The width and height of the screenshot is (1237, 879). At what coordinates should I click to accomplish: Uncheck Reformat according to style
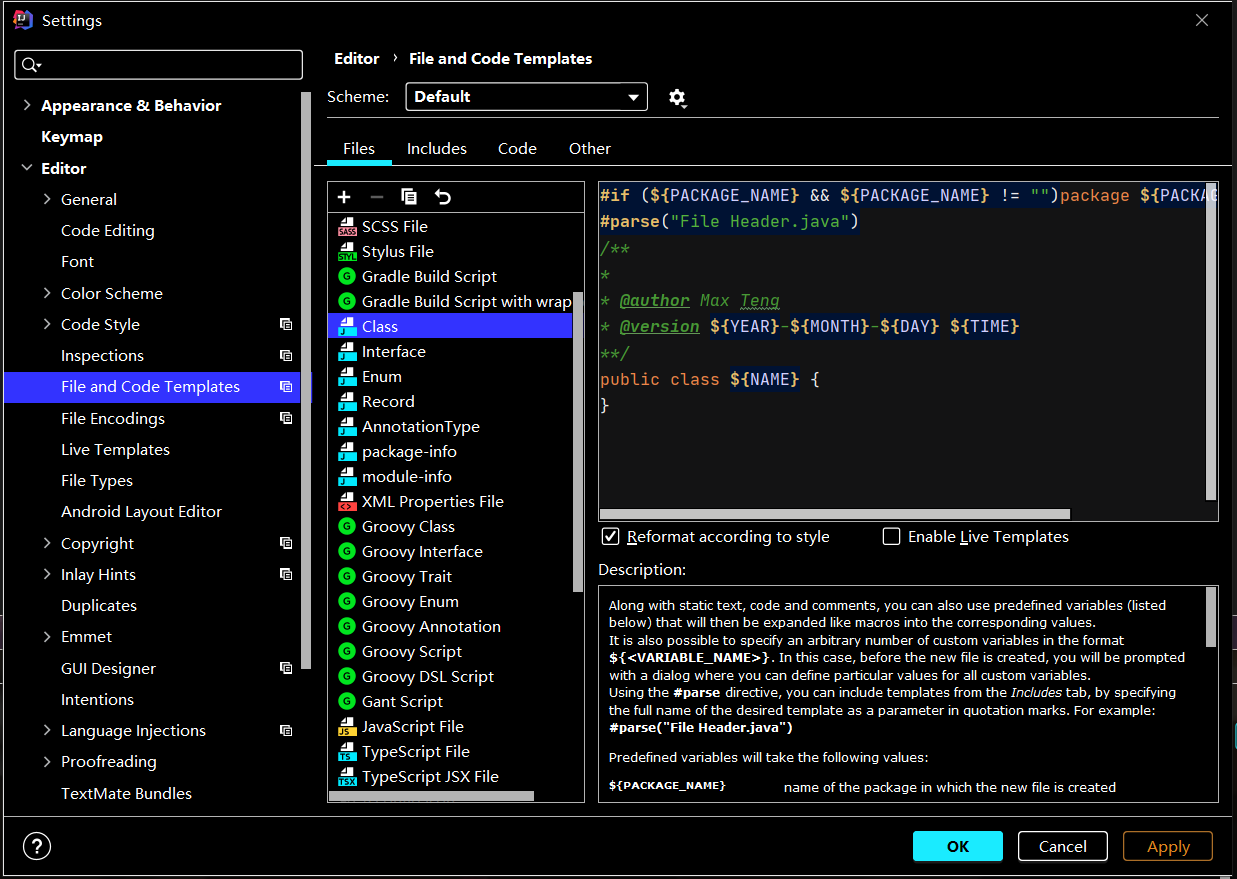point(611,537)
